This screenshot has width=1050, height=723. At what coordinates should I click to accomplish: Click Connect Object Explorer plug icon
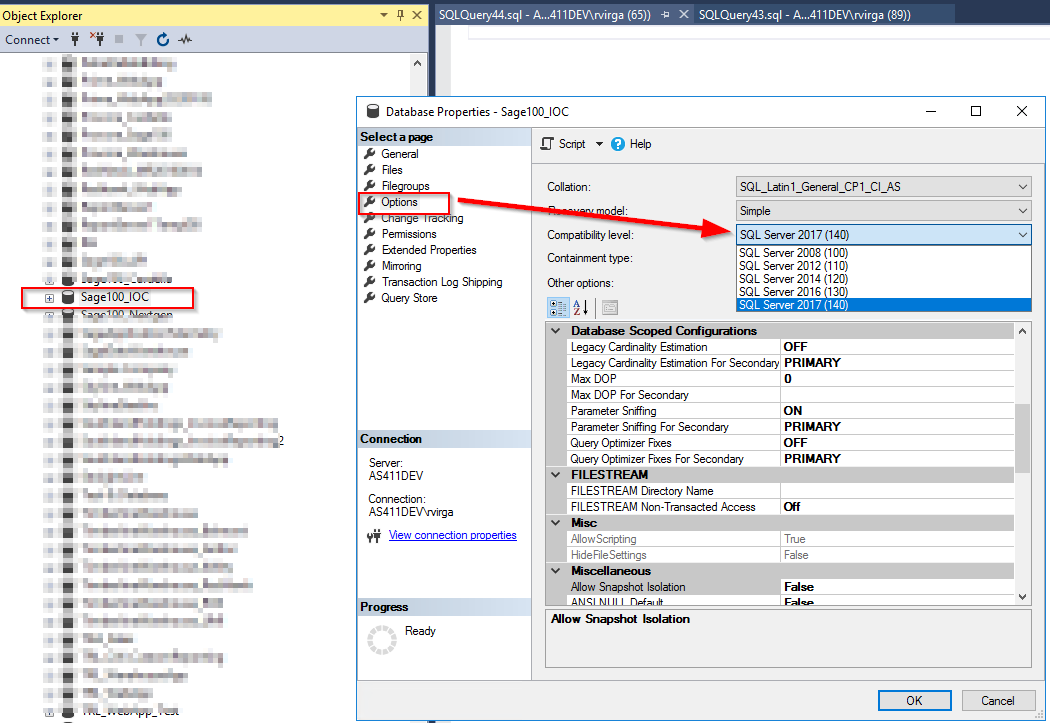point(75,39)
